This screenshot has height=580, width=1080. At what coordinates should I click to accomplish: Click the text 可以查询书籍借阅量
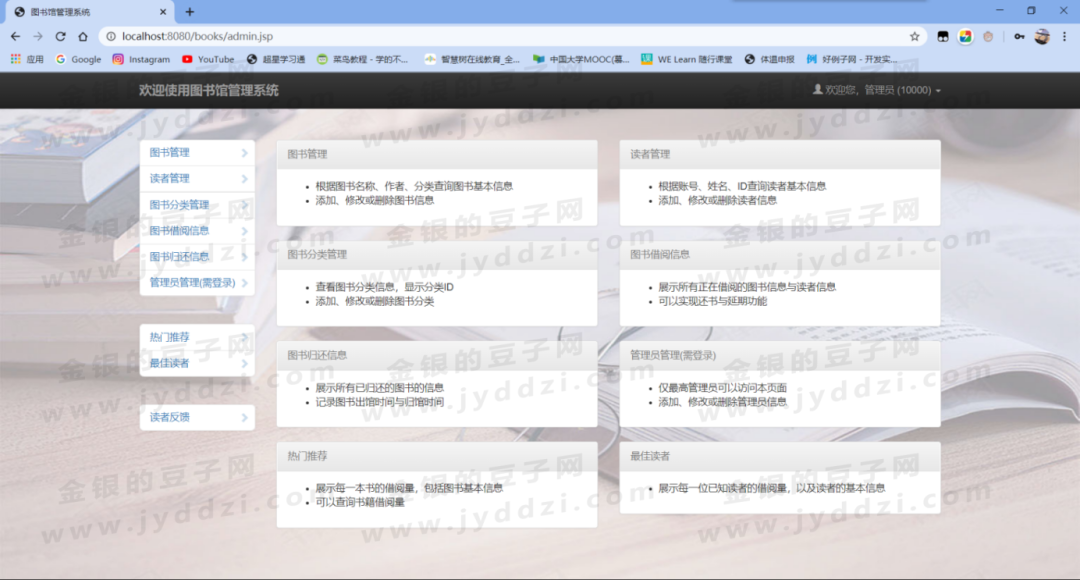coord(360,502)
